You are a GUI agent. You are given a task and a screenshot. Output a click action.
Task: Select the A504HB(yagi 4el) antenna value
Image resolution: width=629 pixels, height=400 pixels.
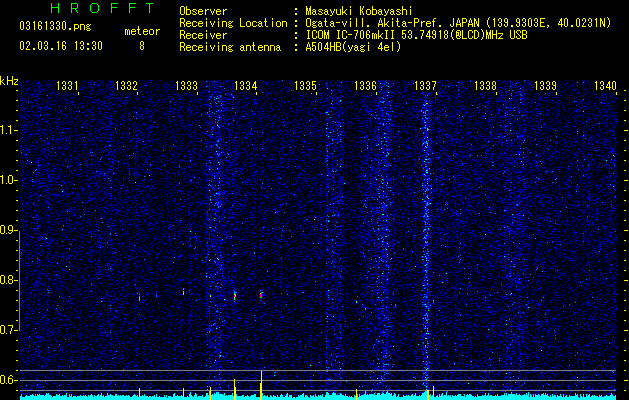click(x=353, y=47)
